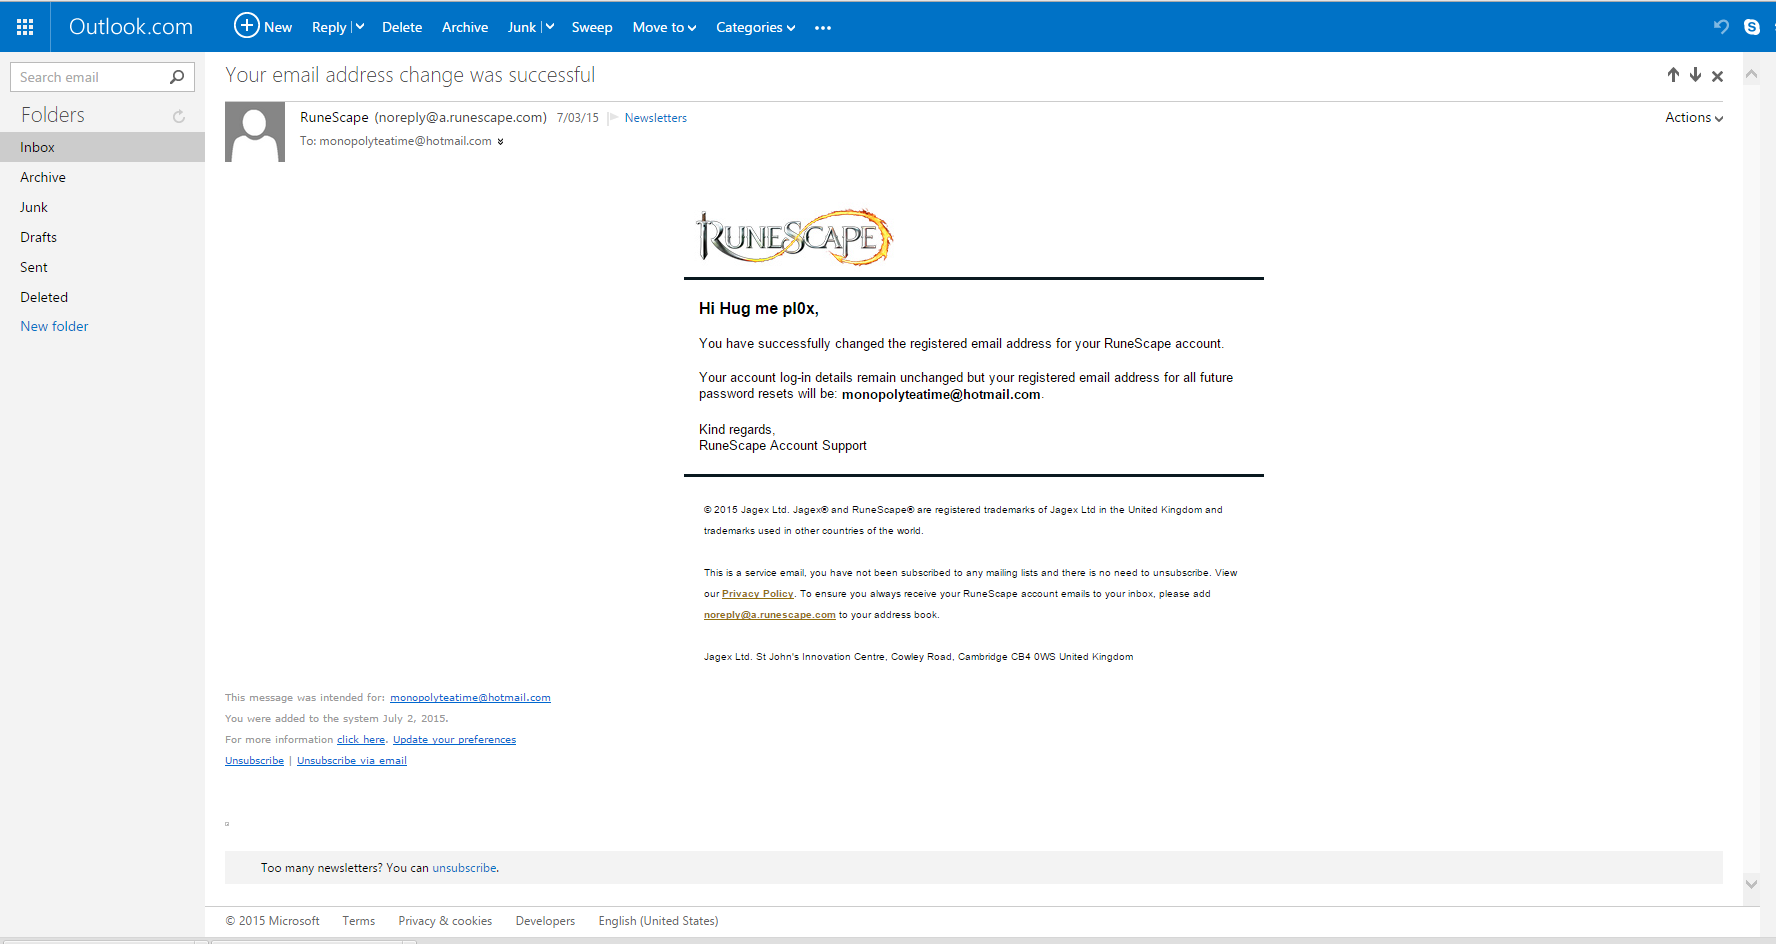1776x944 pixels.
Task: Refresh folders with the circular arrow icon
Action: point(179,116)
